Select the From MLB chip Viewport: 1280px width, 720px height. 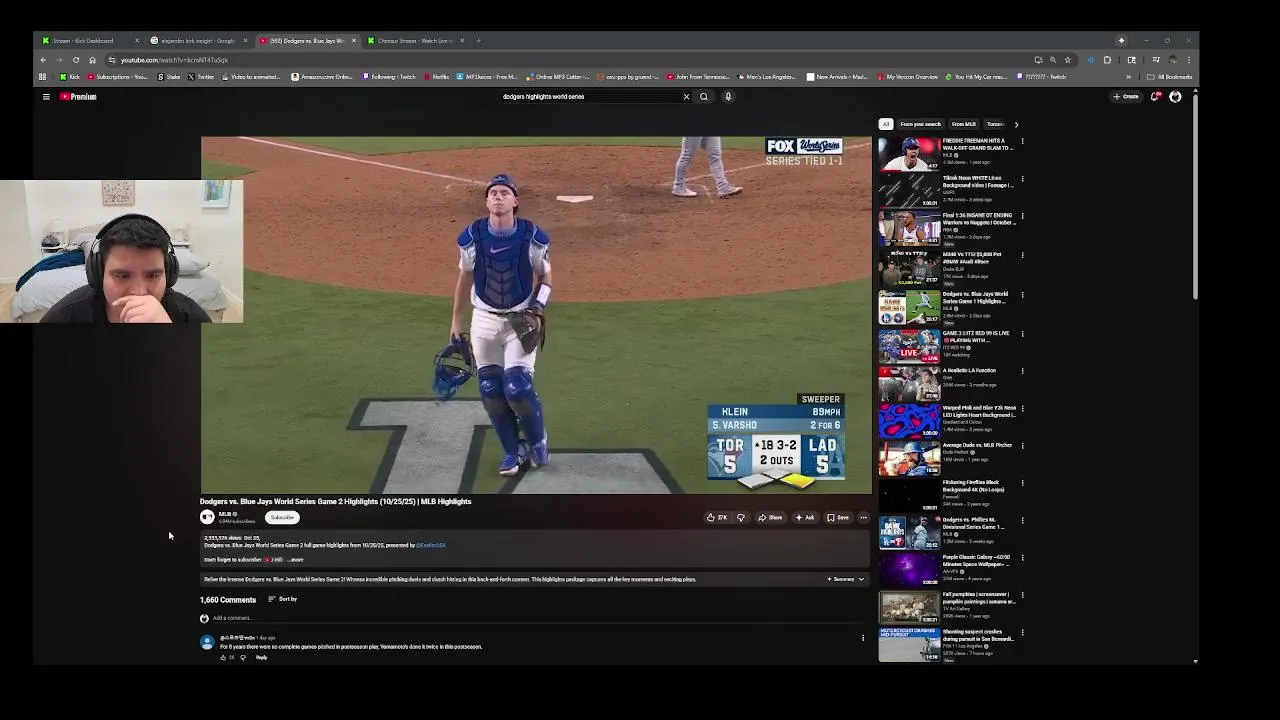point(964,124)
